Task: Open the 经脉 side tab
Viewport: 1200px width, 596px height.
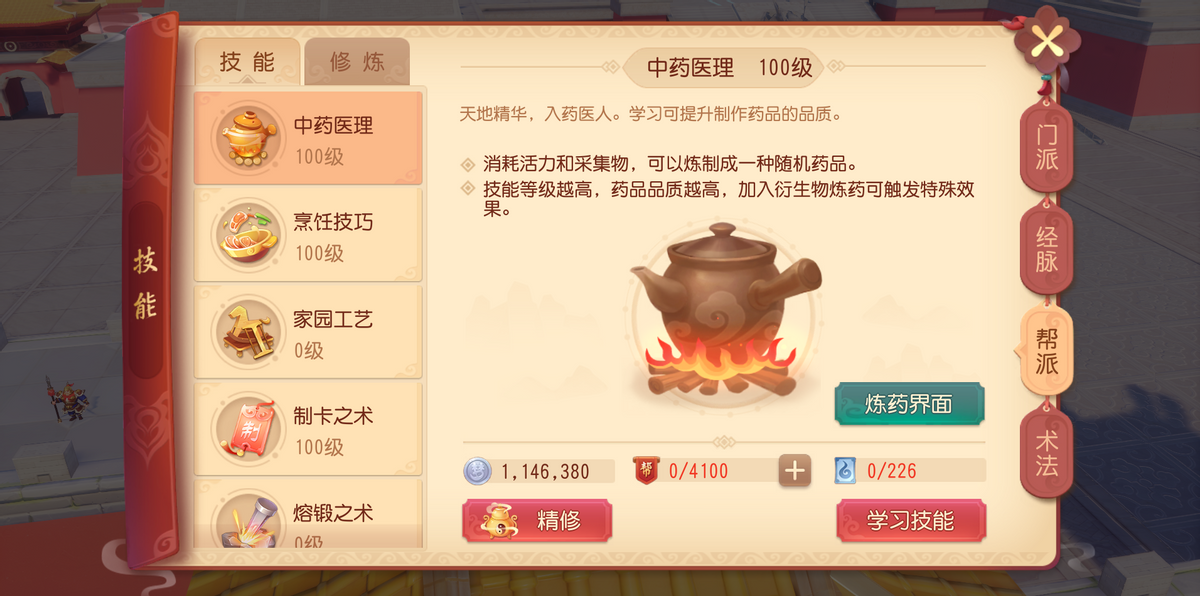Action: coord(1046,250)
